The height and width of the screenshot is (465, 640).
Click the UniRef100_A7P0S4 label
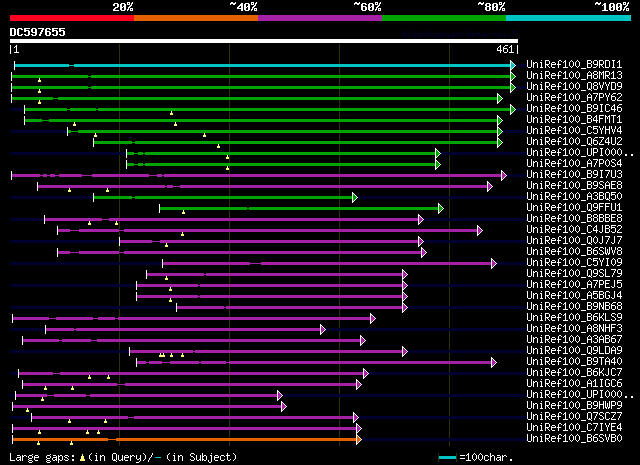(x=574, y=163)
